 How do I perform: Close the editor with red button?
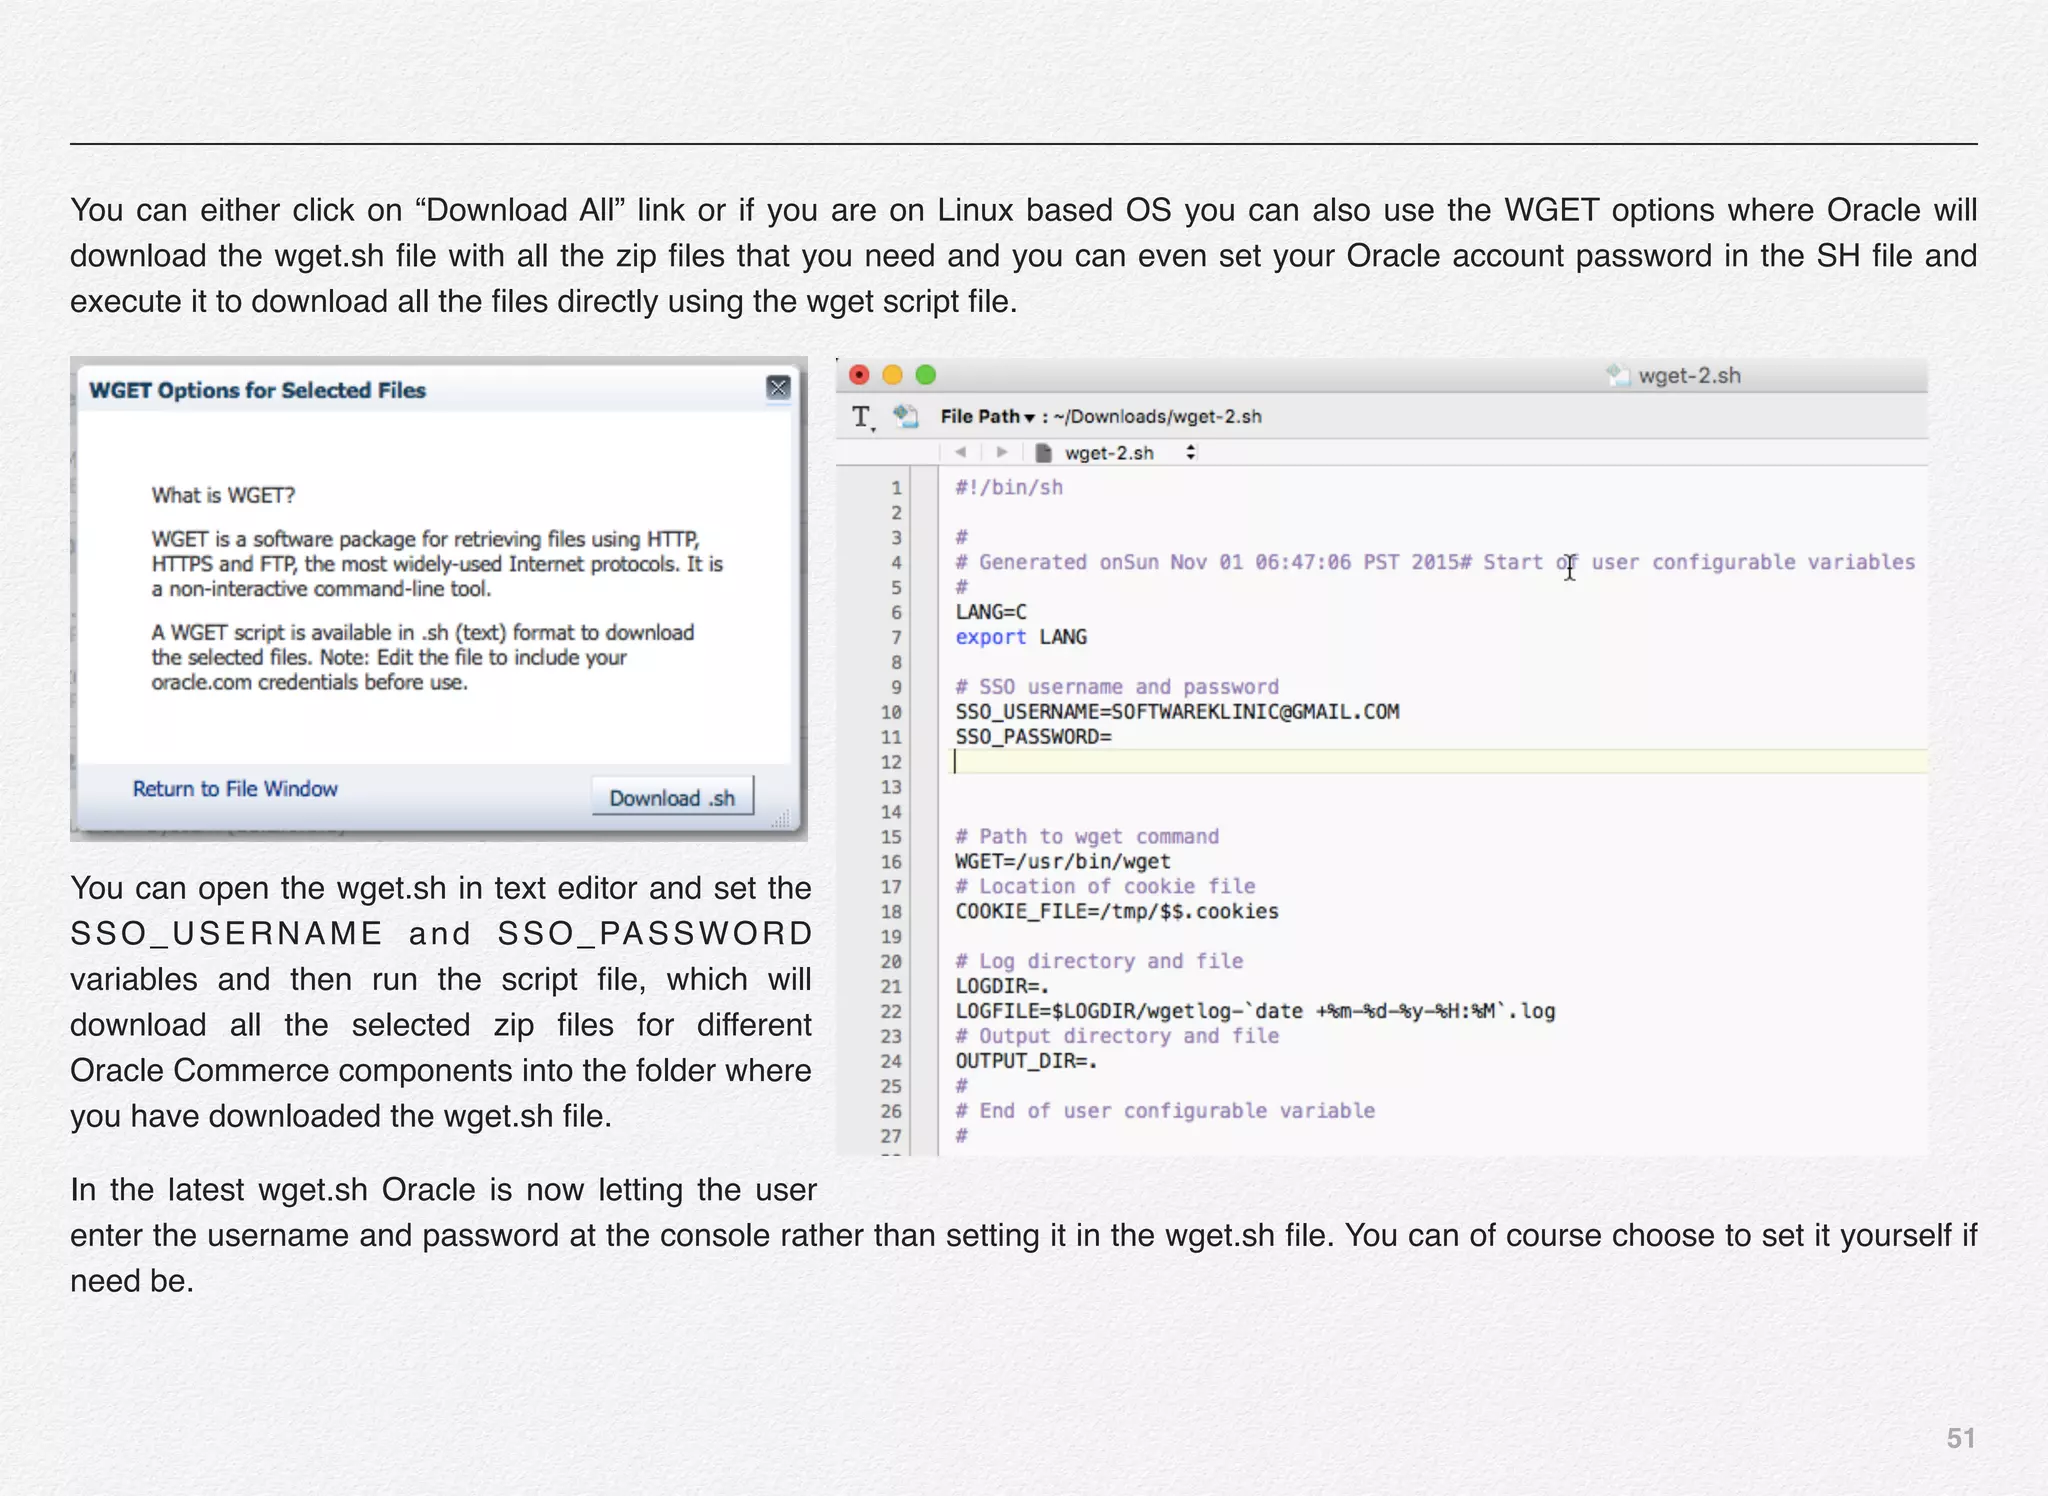tap(859, 375)
